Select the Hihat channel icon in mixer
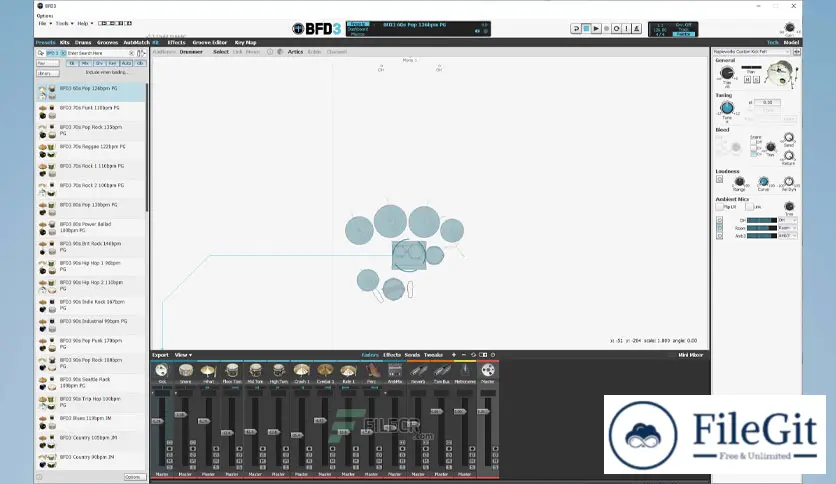This screenshot has height=484, width=836. click(x=208, y=370)
